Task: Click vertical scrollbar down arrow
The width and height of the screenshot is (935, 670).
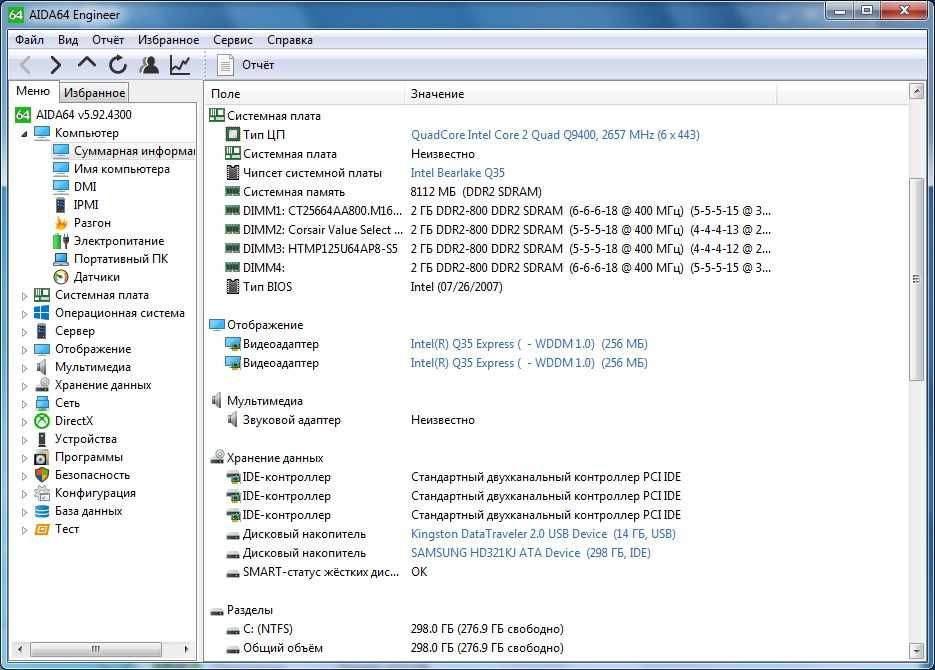Action: pos(917,650)
